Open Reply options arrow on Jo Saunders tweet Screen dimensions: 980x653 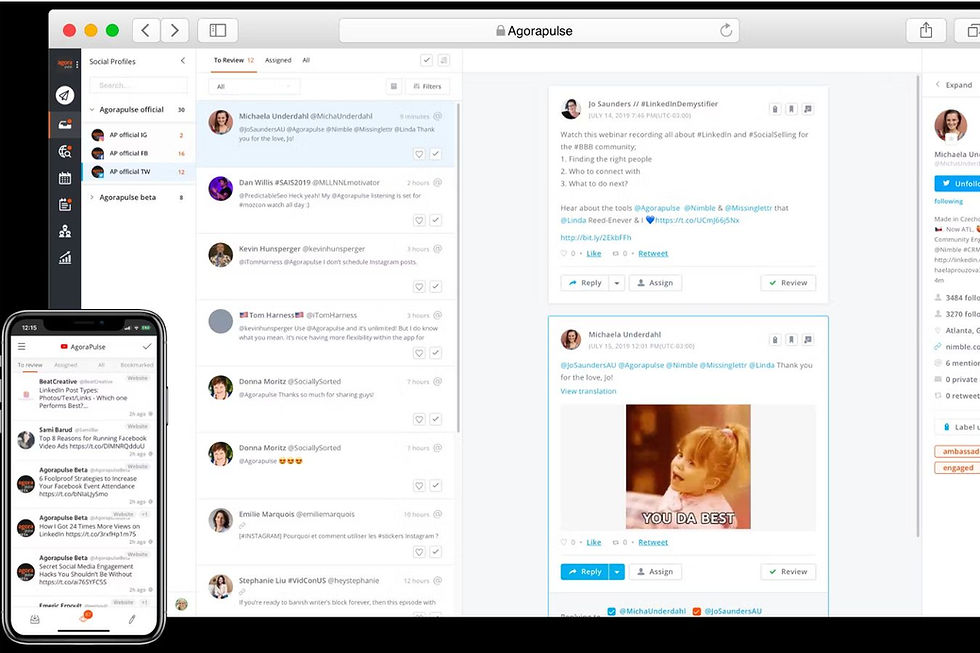tap(617, 283)
